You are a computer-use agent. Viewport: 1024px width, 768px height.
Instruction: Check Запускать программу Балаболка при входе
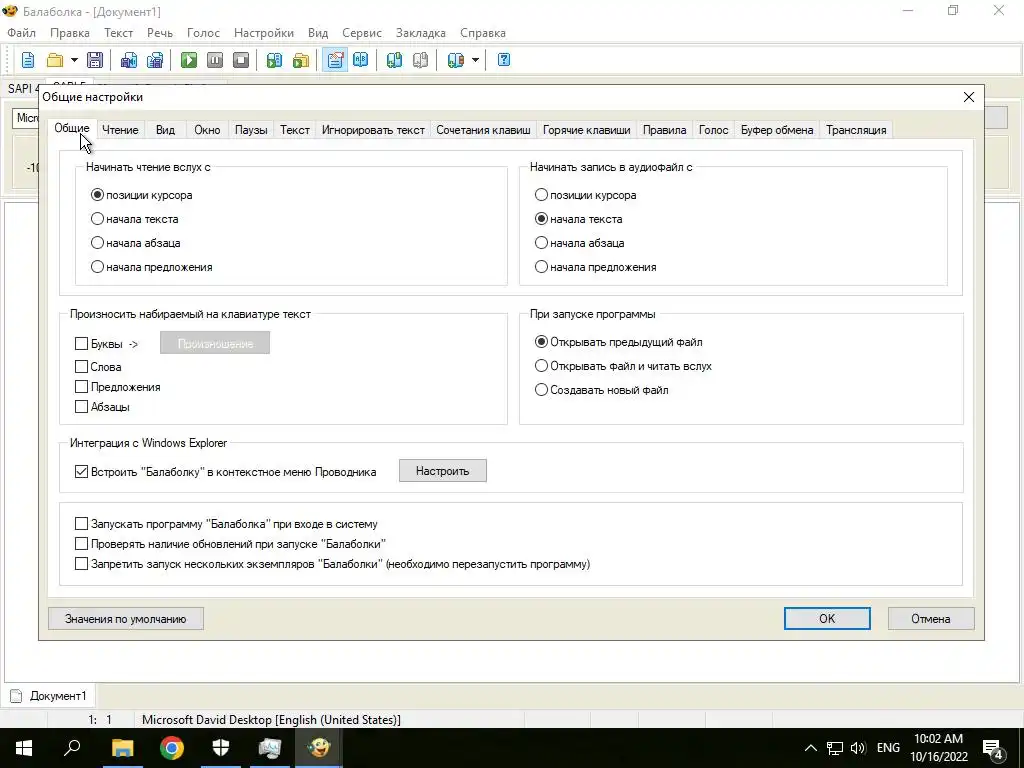coord(82,524)
